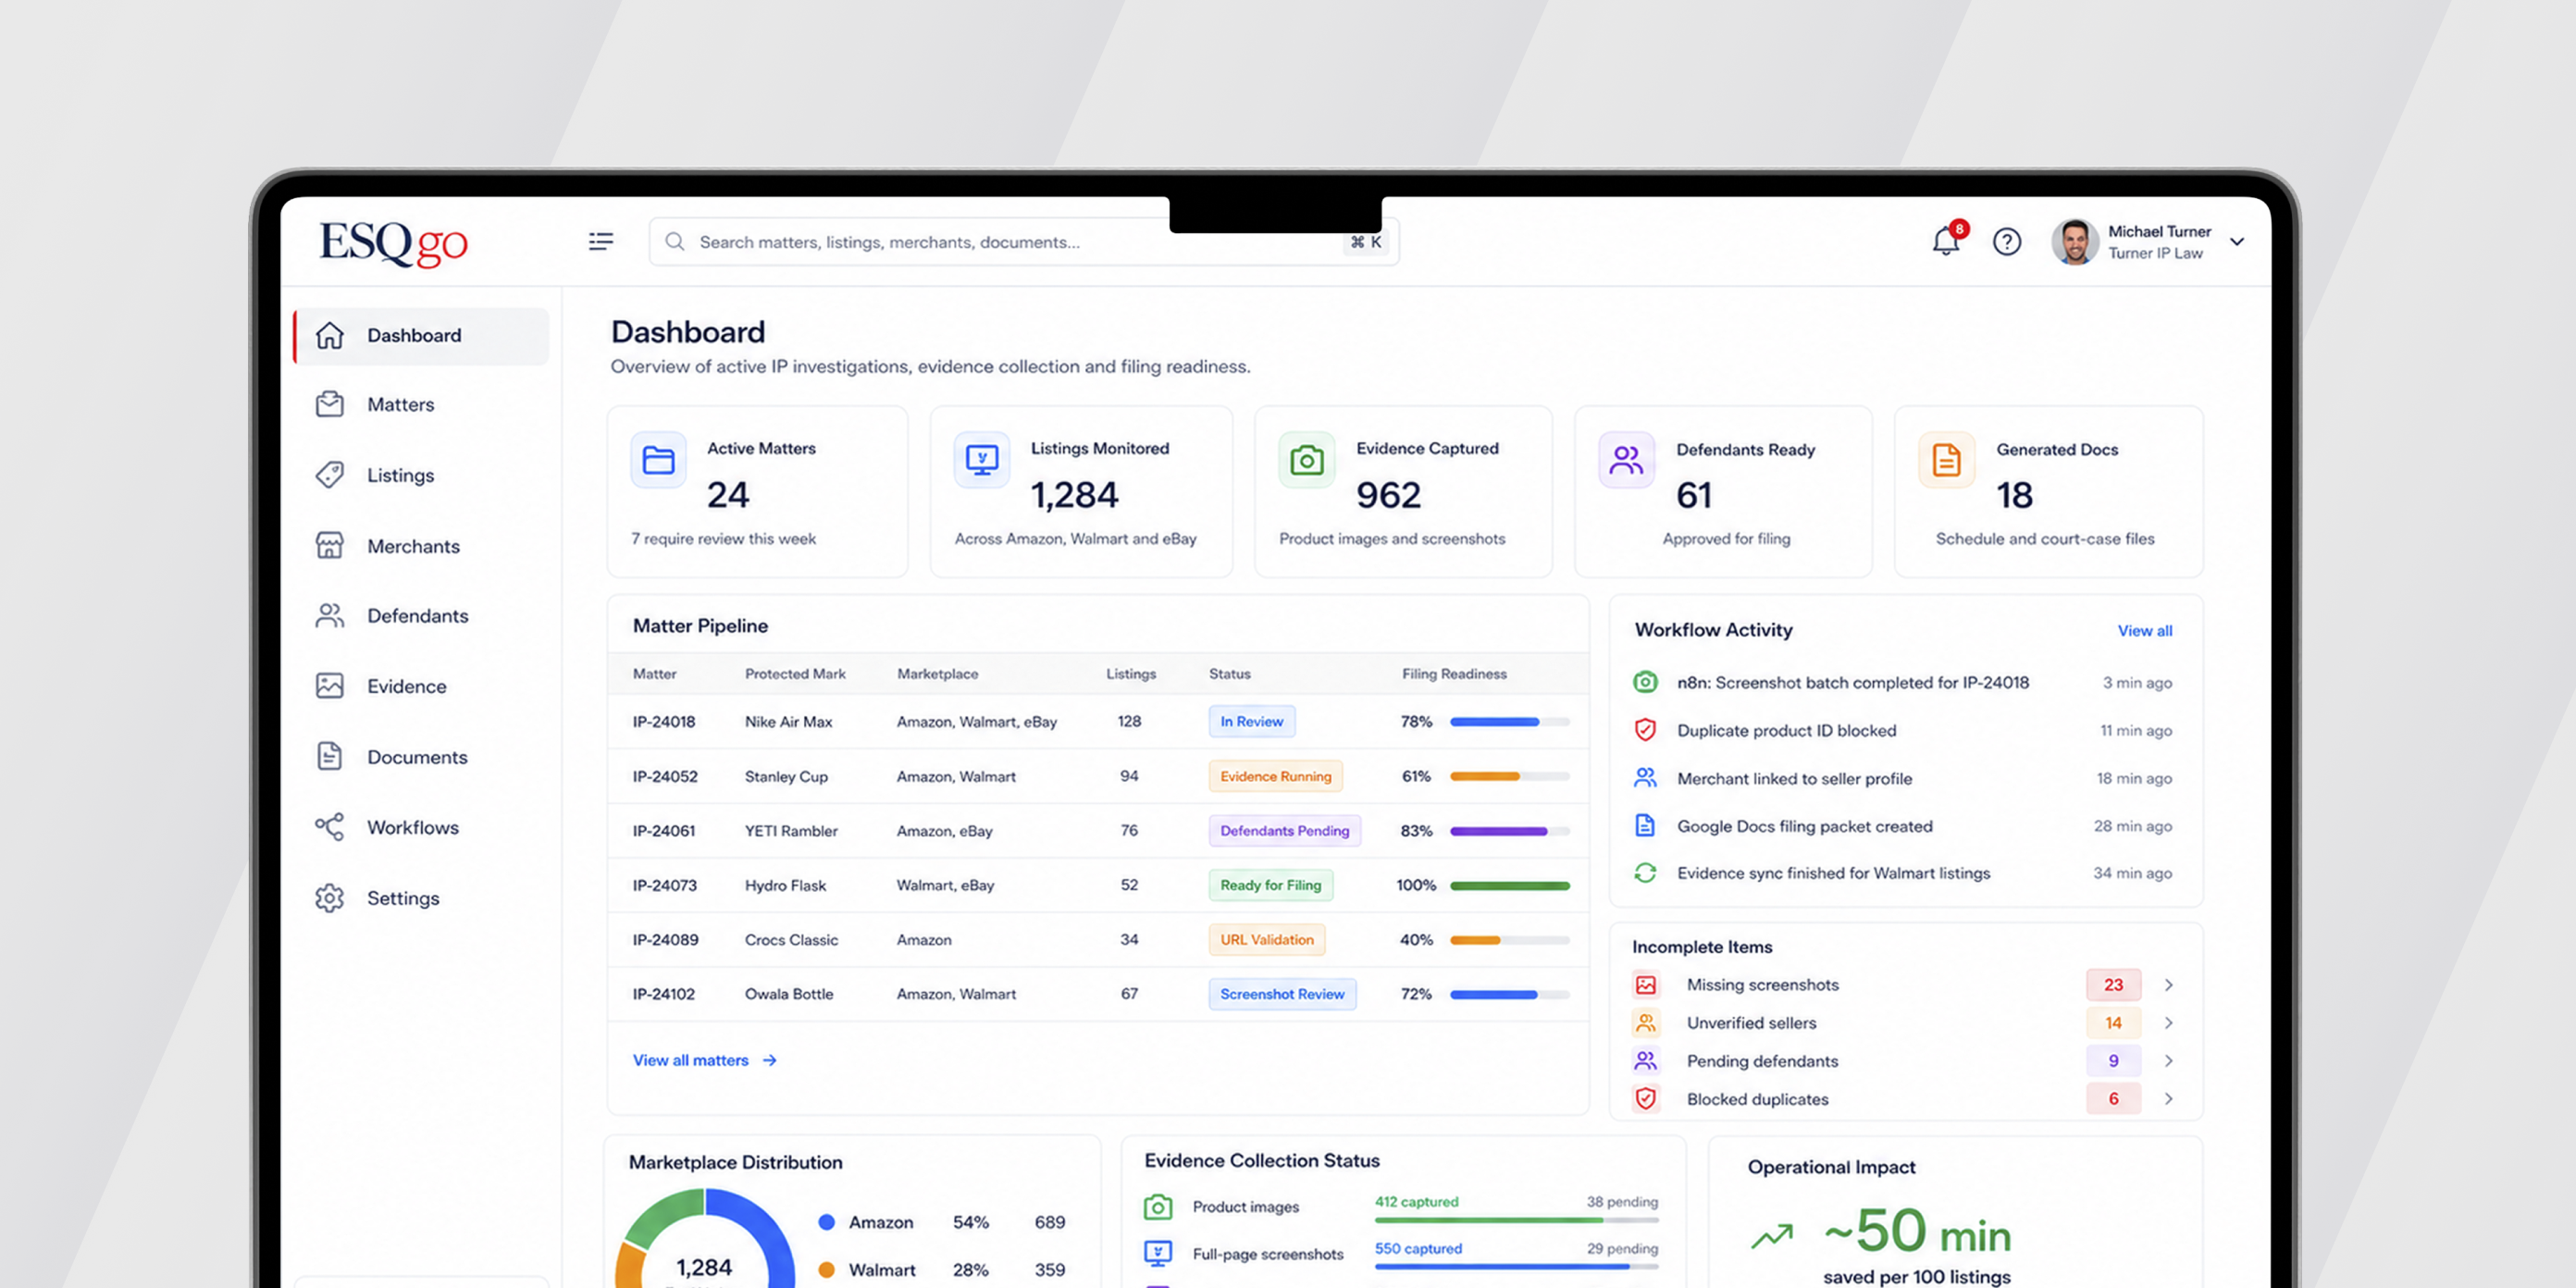Click the camera icon beside the n8n screenshot batch activity
Image resolution: width=2576 pixels, height=1288 pixels.
[x=1645, y=682]
